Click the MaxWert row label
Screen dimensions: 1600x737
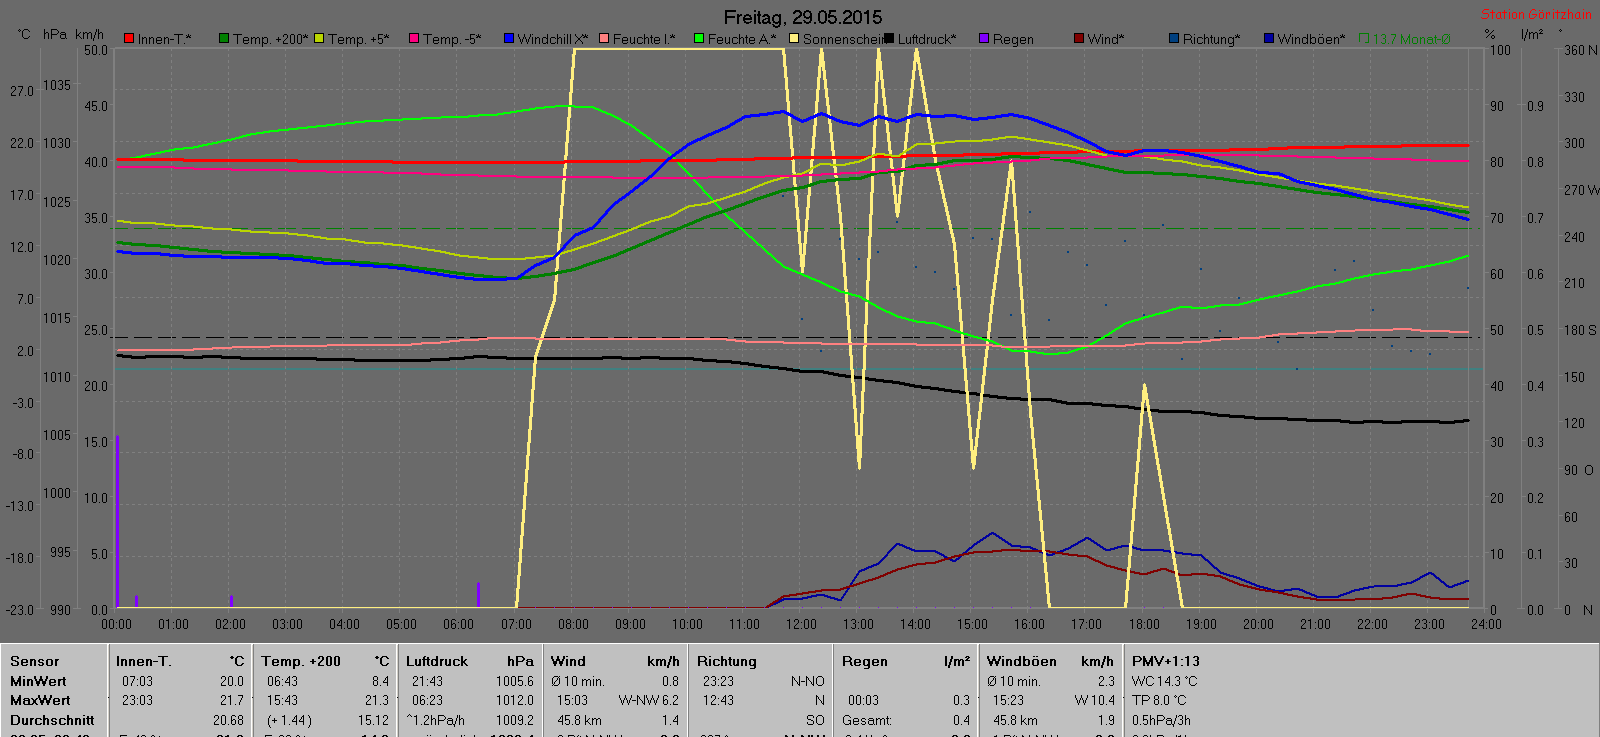tap(40, 700)
